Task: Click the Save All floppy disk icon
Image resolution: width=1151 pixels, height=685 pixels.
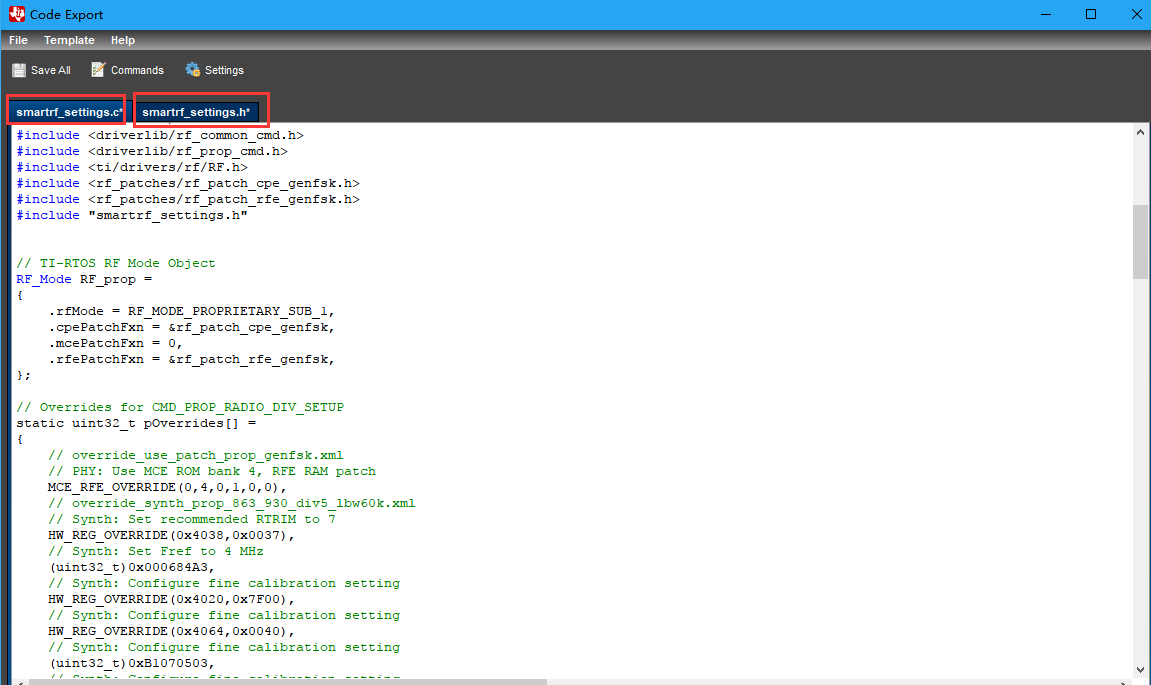Action: 19,70
